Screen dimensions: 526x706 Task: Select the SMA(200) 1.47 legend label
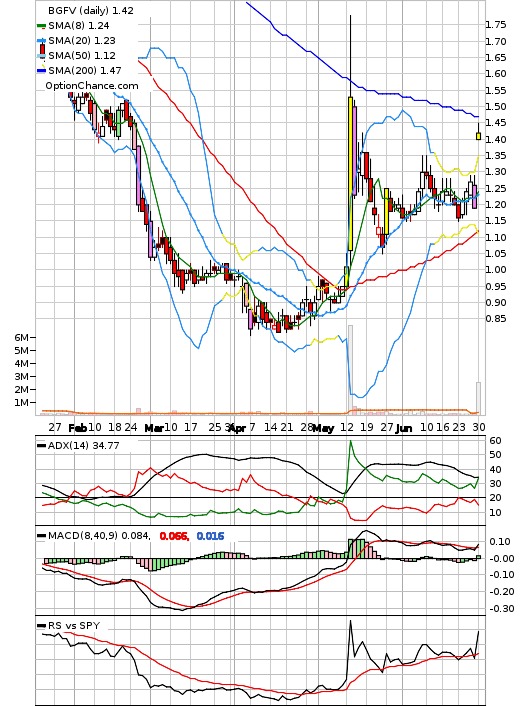[85, 70]
